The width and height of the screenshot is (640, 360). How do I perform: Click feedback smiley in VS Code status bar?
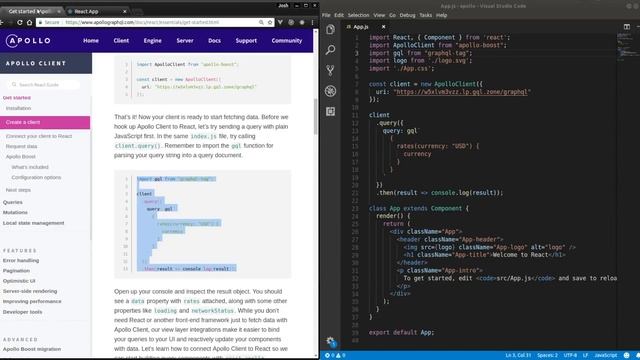point(627,356)
